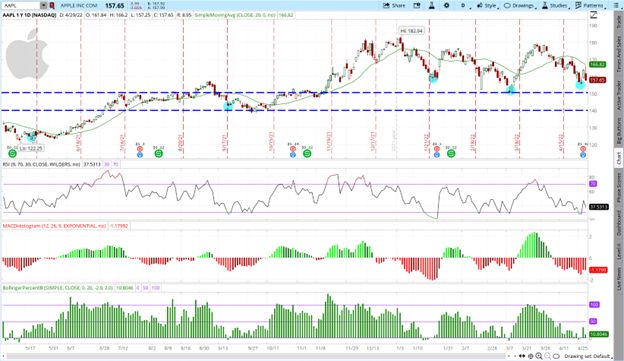Screen dimensions: 624x361
Task: Open the Big Buttons side tab
Action: (x=619, y=131)
